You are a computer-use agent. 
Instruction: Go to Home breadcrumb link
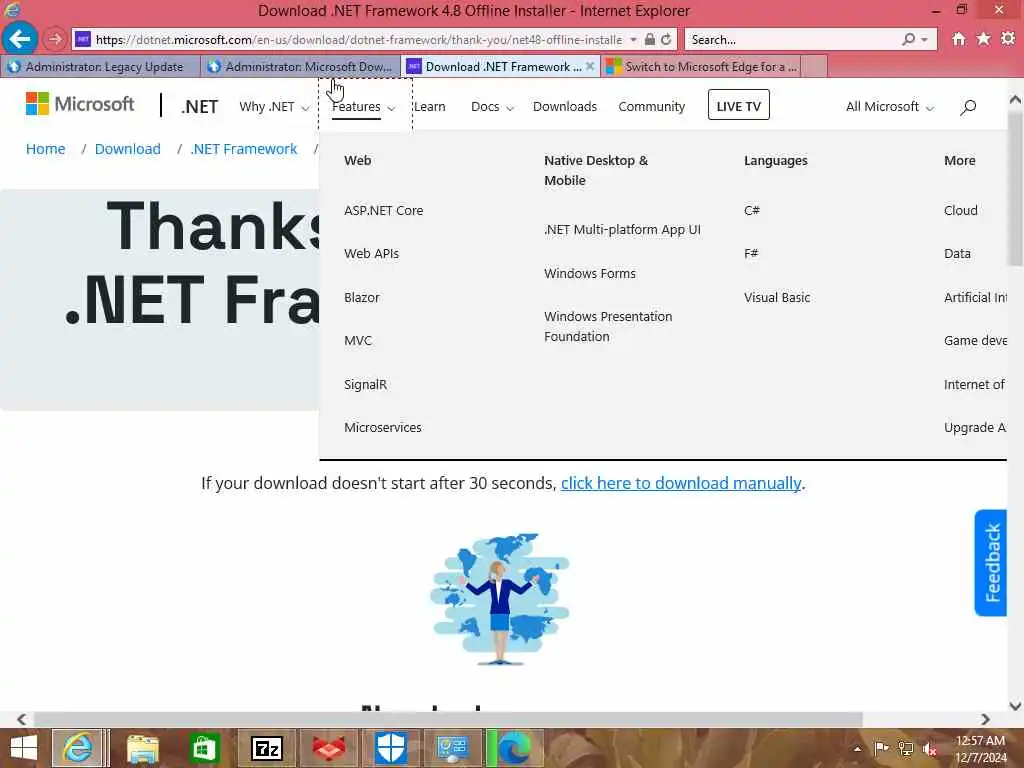pos(46,149)
